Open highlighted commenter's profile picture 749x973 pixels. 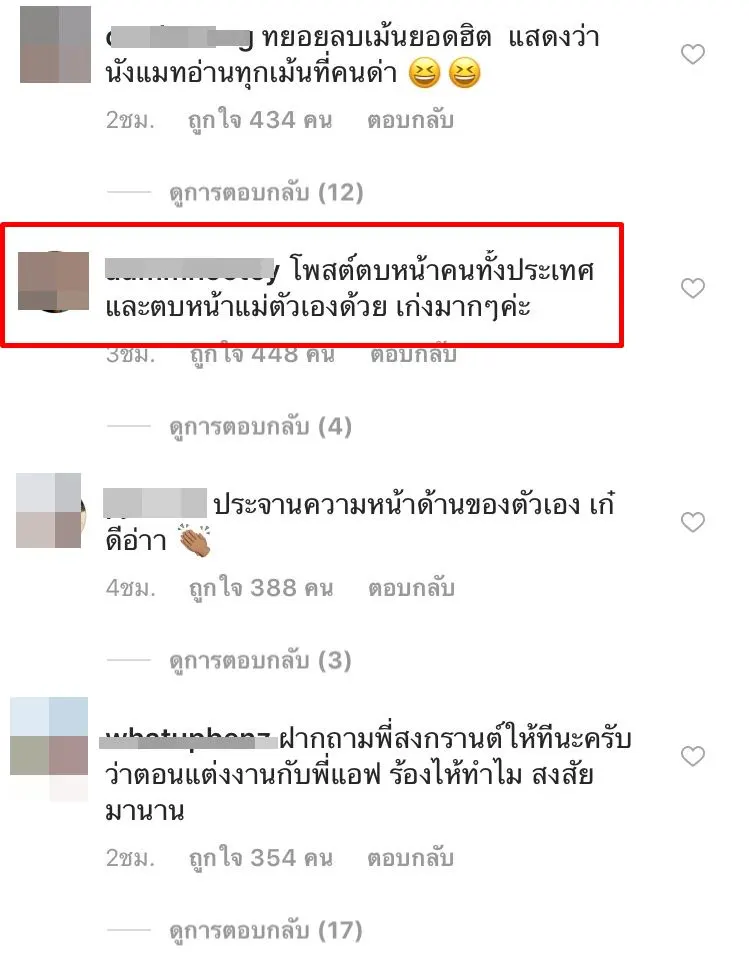point(53,281)
